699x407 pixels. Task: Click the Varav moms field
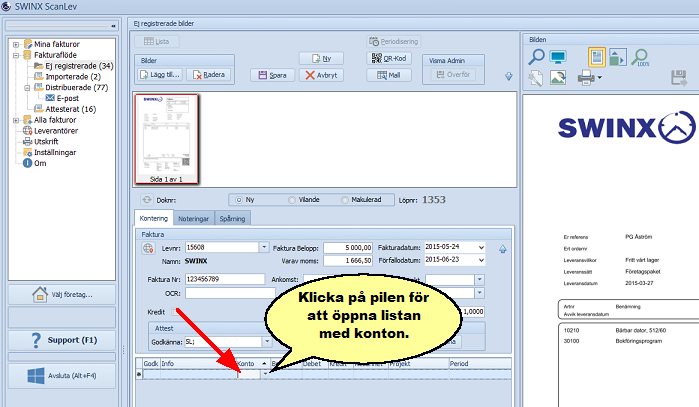click(348, 260)
